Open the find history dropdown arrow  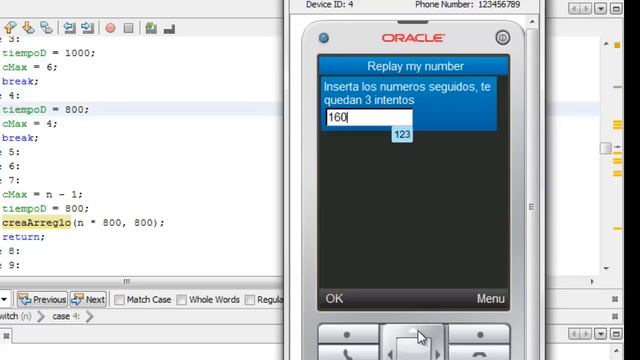click(x=4, y=300)
